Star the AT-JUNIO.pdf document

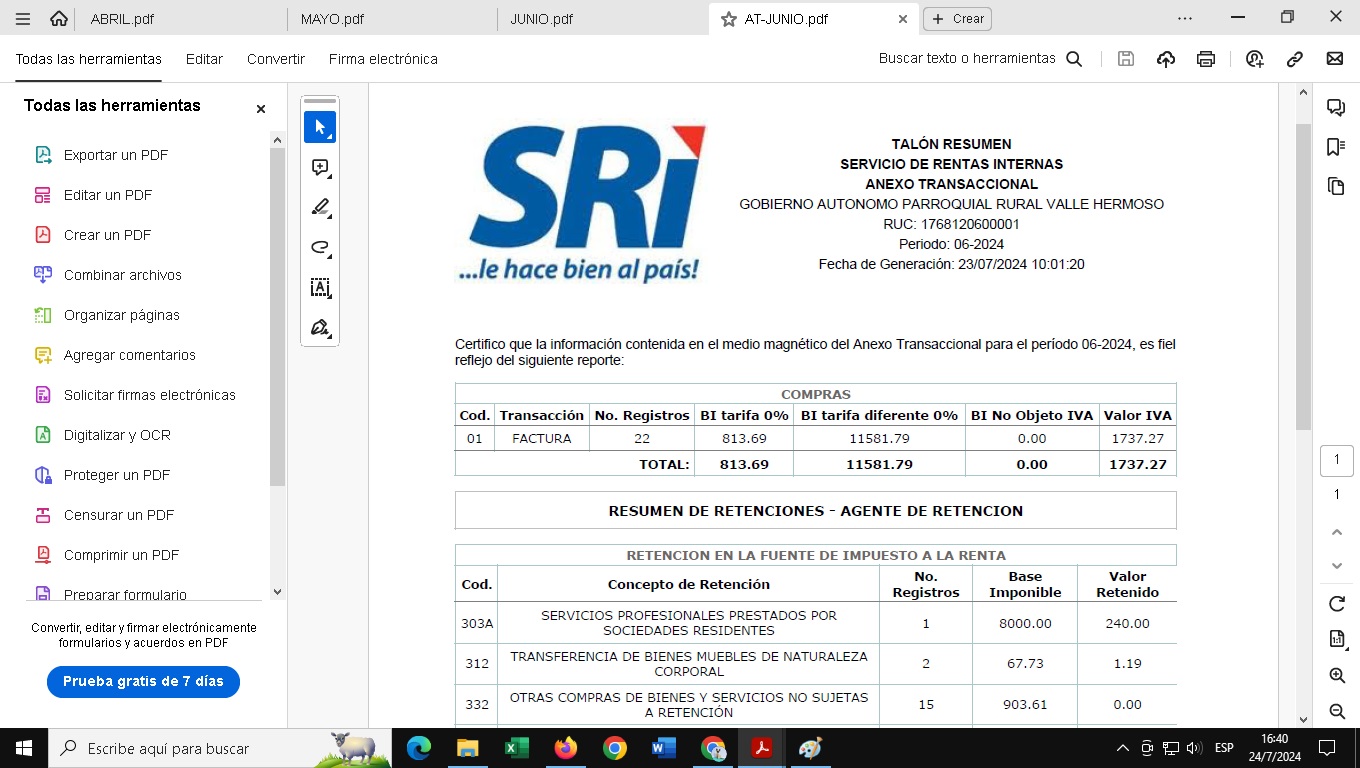[x=728, y=19]
